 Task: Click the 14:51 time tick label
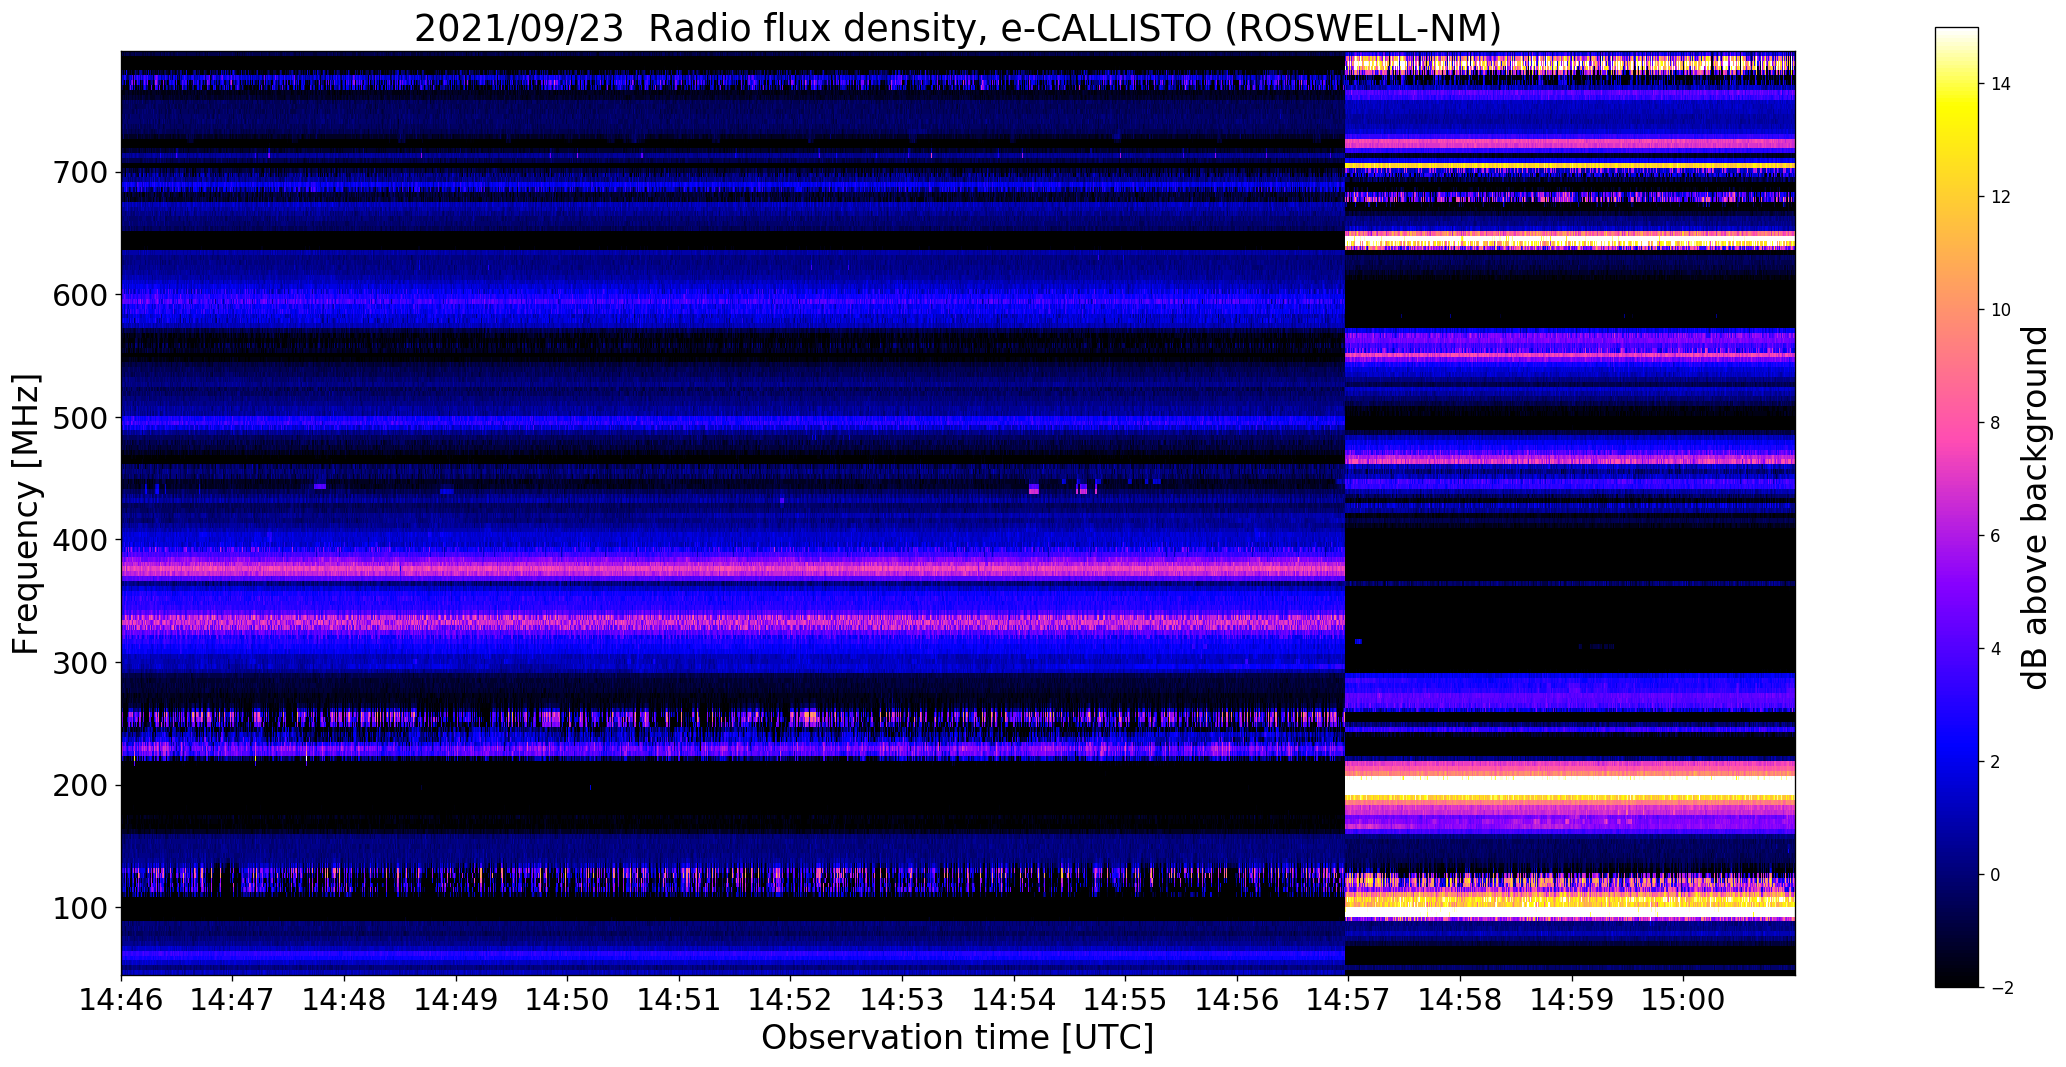point(680,1000)
